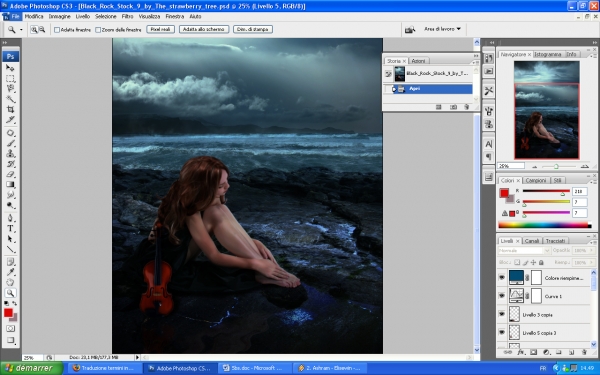The height and width of the screenshot is (375, 600).
Task: Toggle history brush source beside Apri state
Action: point(388,89)
